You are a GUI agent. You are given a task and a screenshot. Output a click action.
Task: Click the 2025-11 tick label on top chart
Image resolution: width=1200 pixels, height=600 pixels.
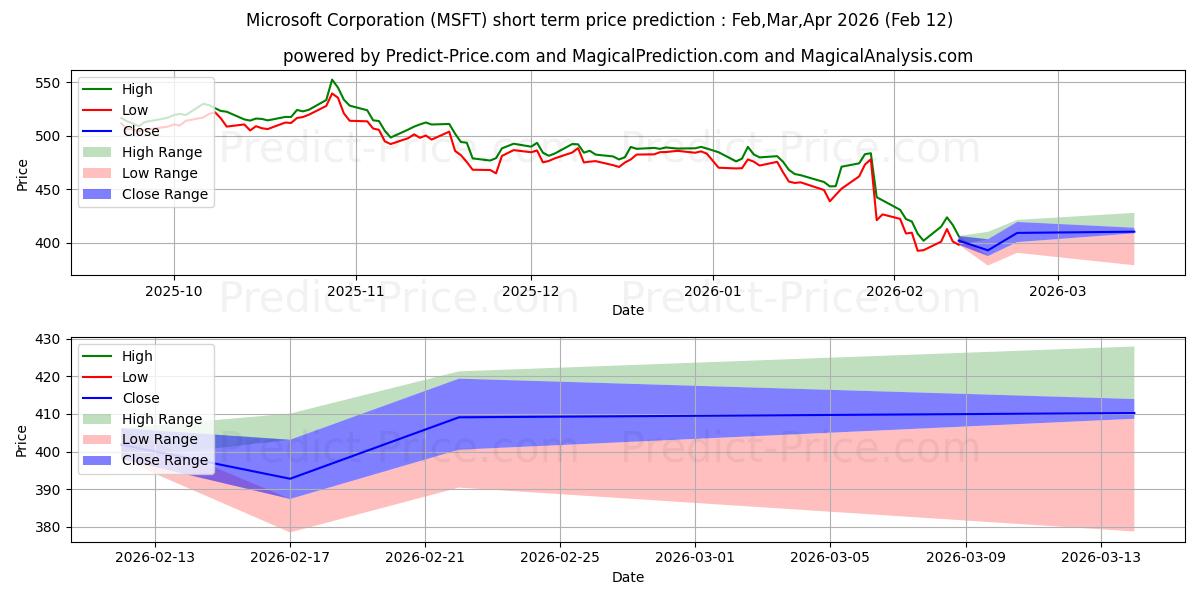[355, 292]
